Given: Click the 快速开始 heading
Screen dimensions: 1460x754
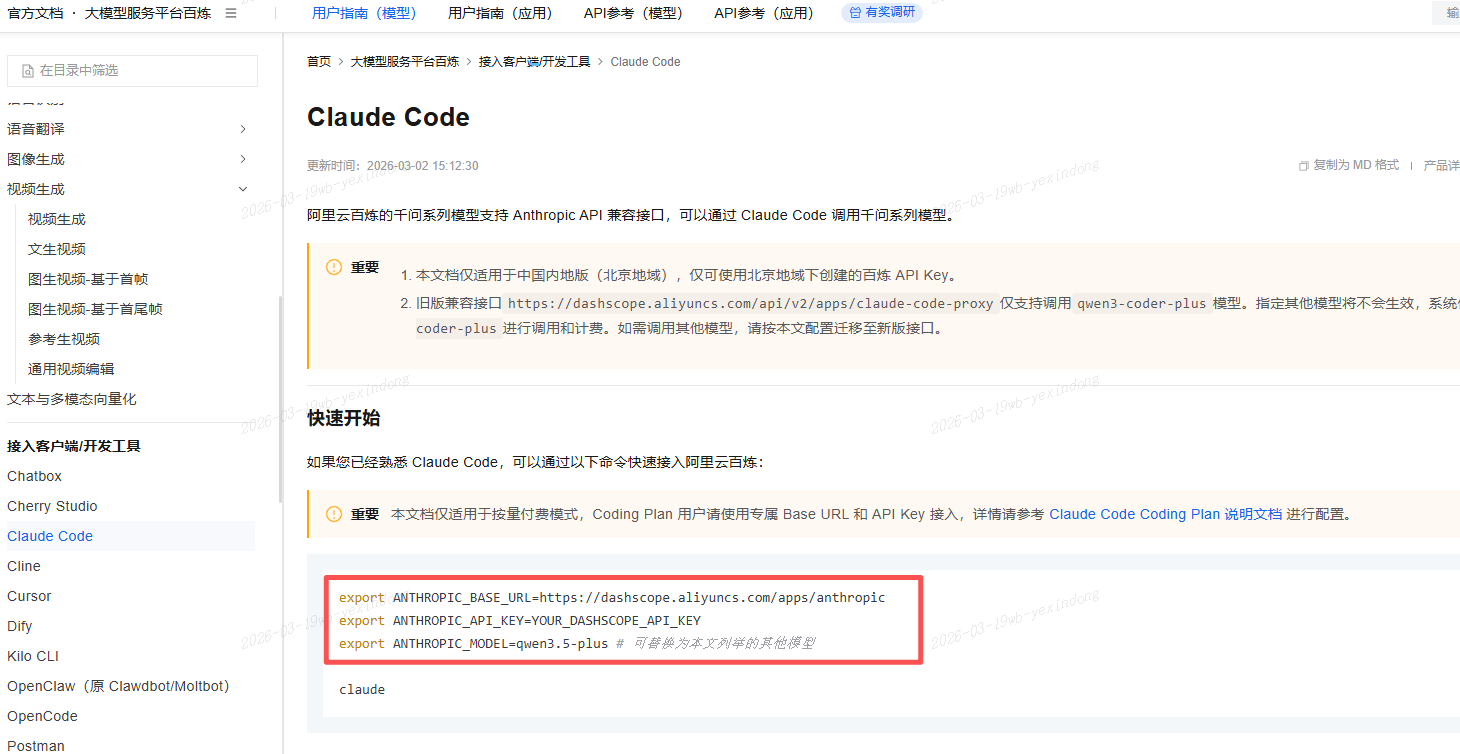Looking at the screenshot, I should point(343,418).
